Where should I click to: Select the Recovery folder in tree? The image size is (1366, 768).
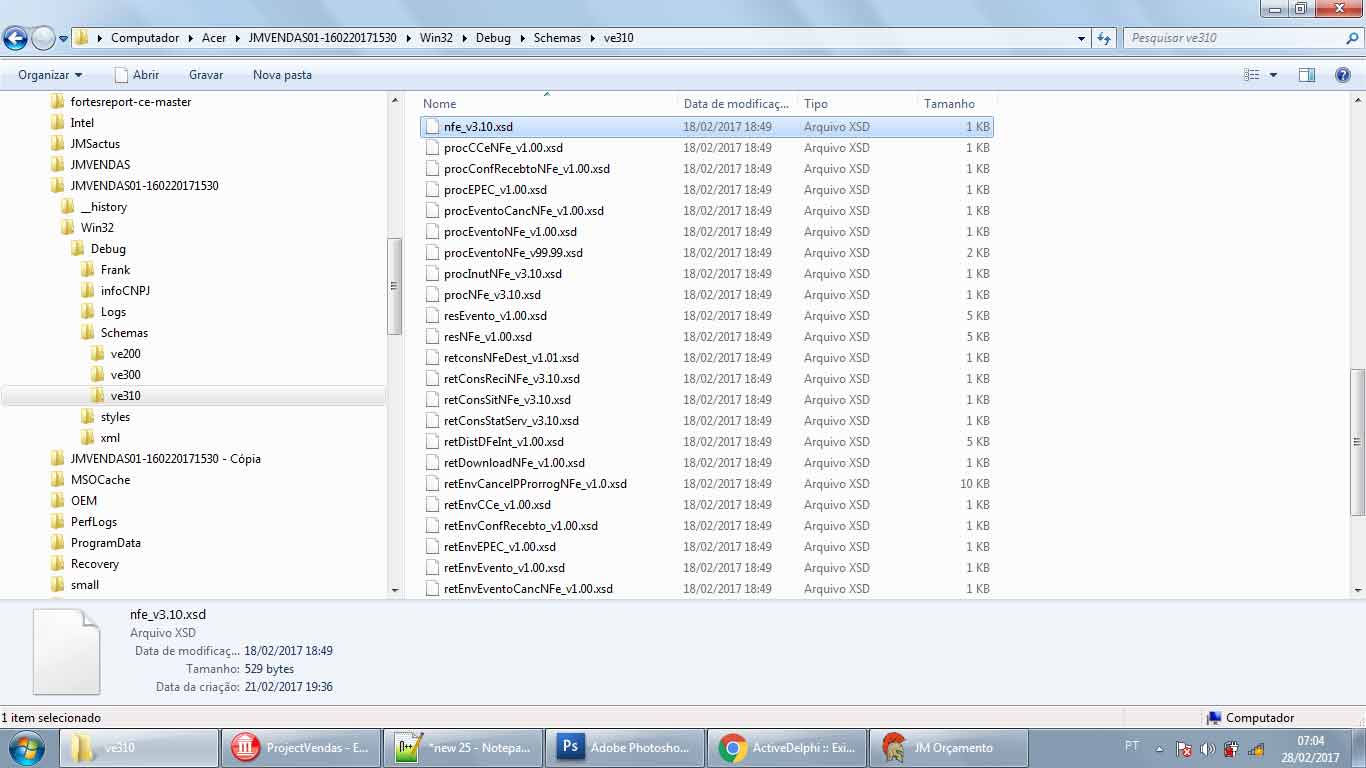(x=95, y=564)
